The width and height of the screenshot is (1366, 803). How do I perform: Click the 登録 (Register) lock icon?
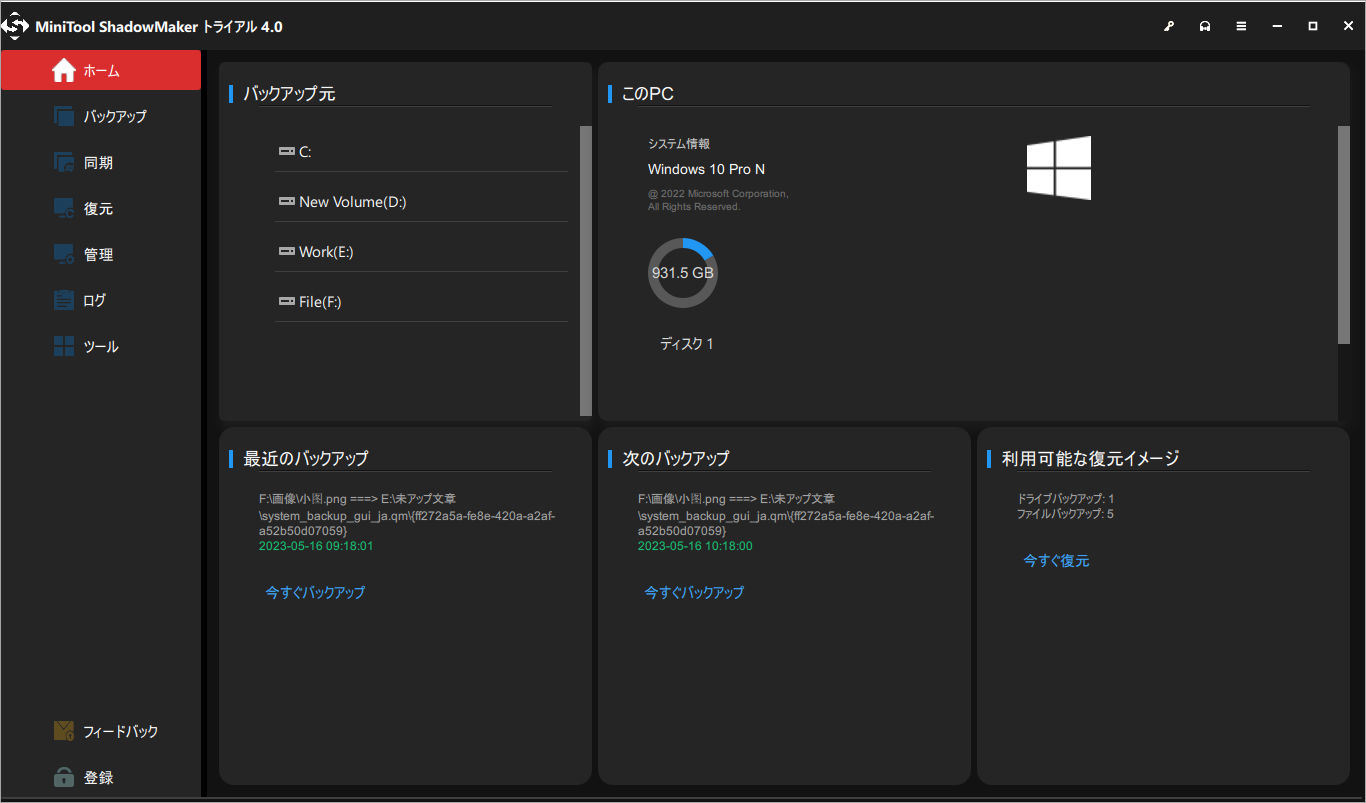tap(63, 777)
